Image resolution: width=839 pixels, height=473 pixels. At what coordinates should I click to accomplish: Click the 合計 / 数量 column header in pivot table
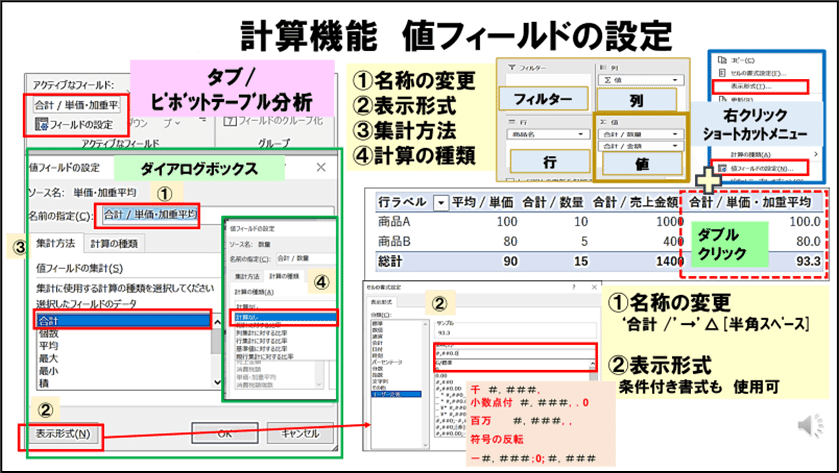coord(553,202)
